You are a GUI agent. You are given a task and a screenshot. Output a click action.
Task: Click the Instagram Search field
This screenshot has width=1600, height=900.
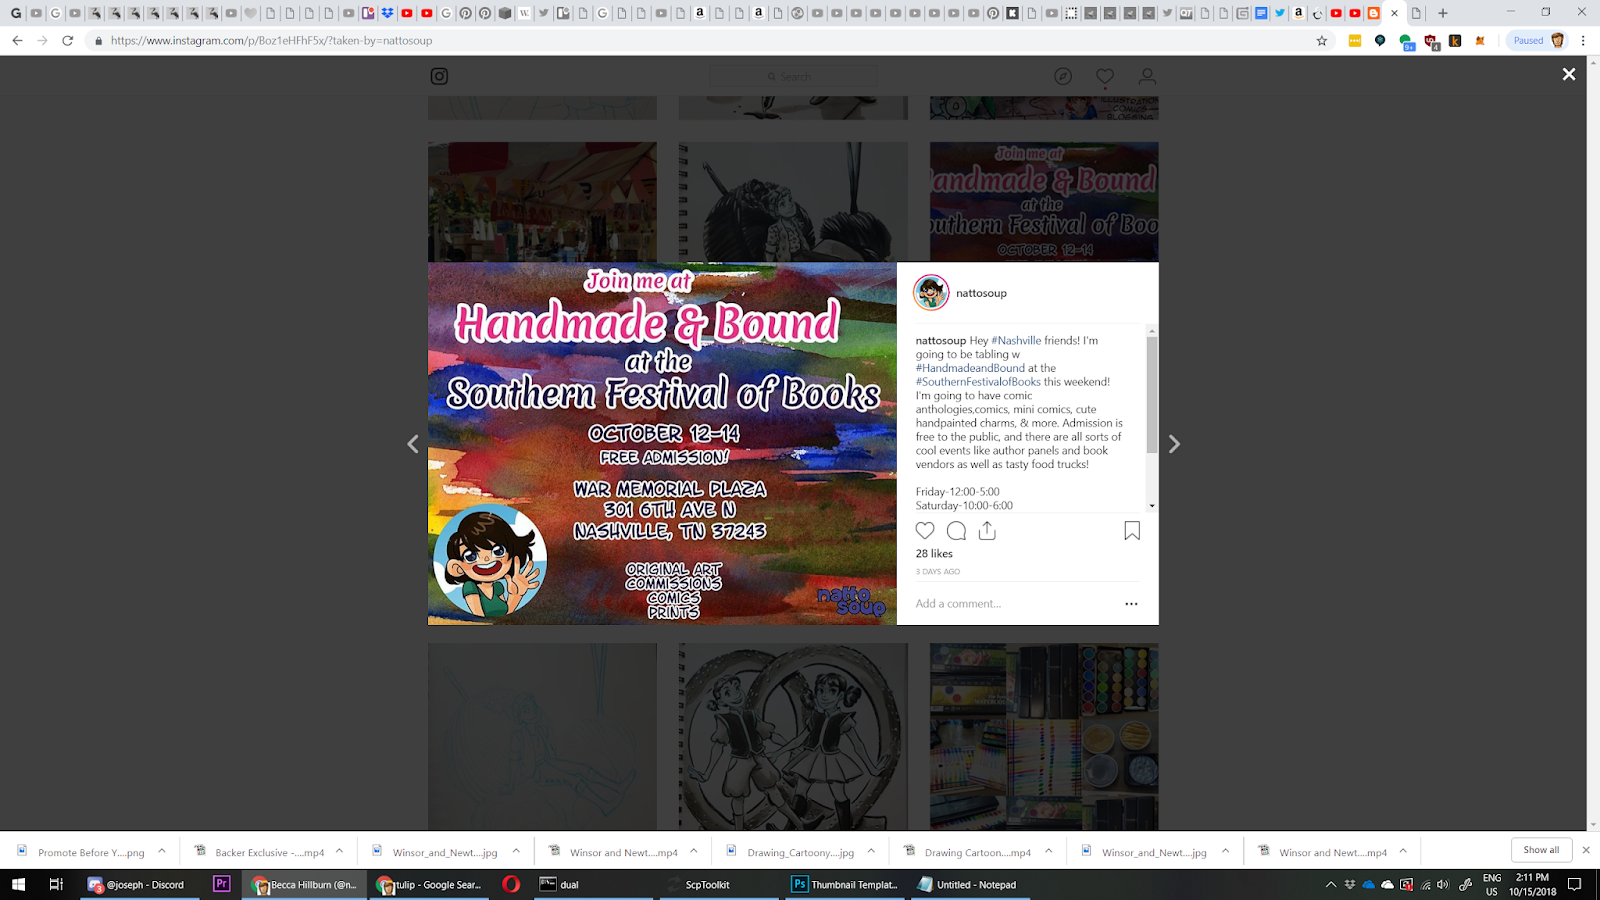(793, 76)
